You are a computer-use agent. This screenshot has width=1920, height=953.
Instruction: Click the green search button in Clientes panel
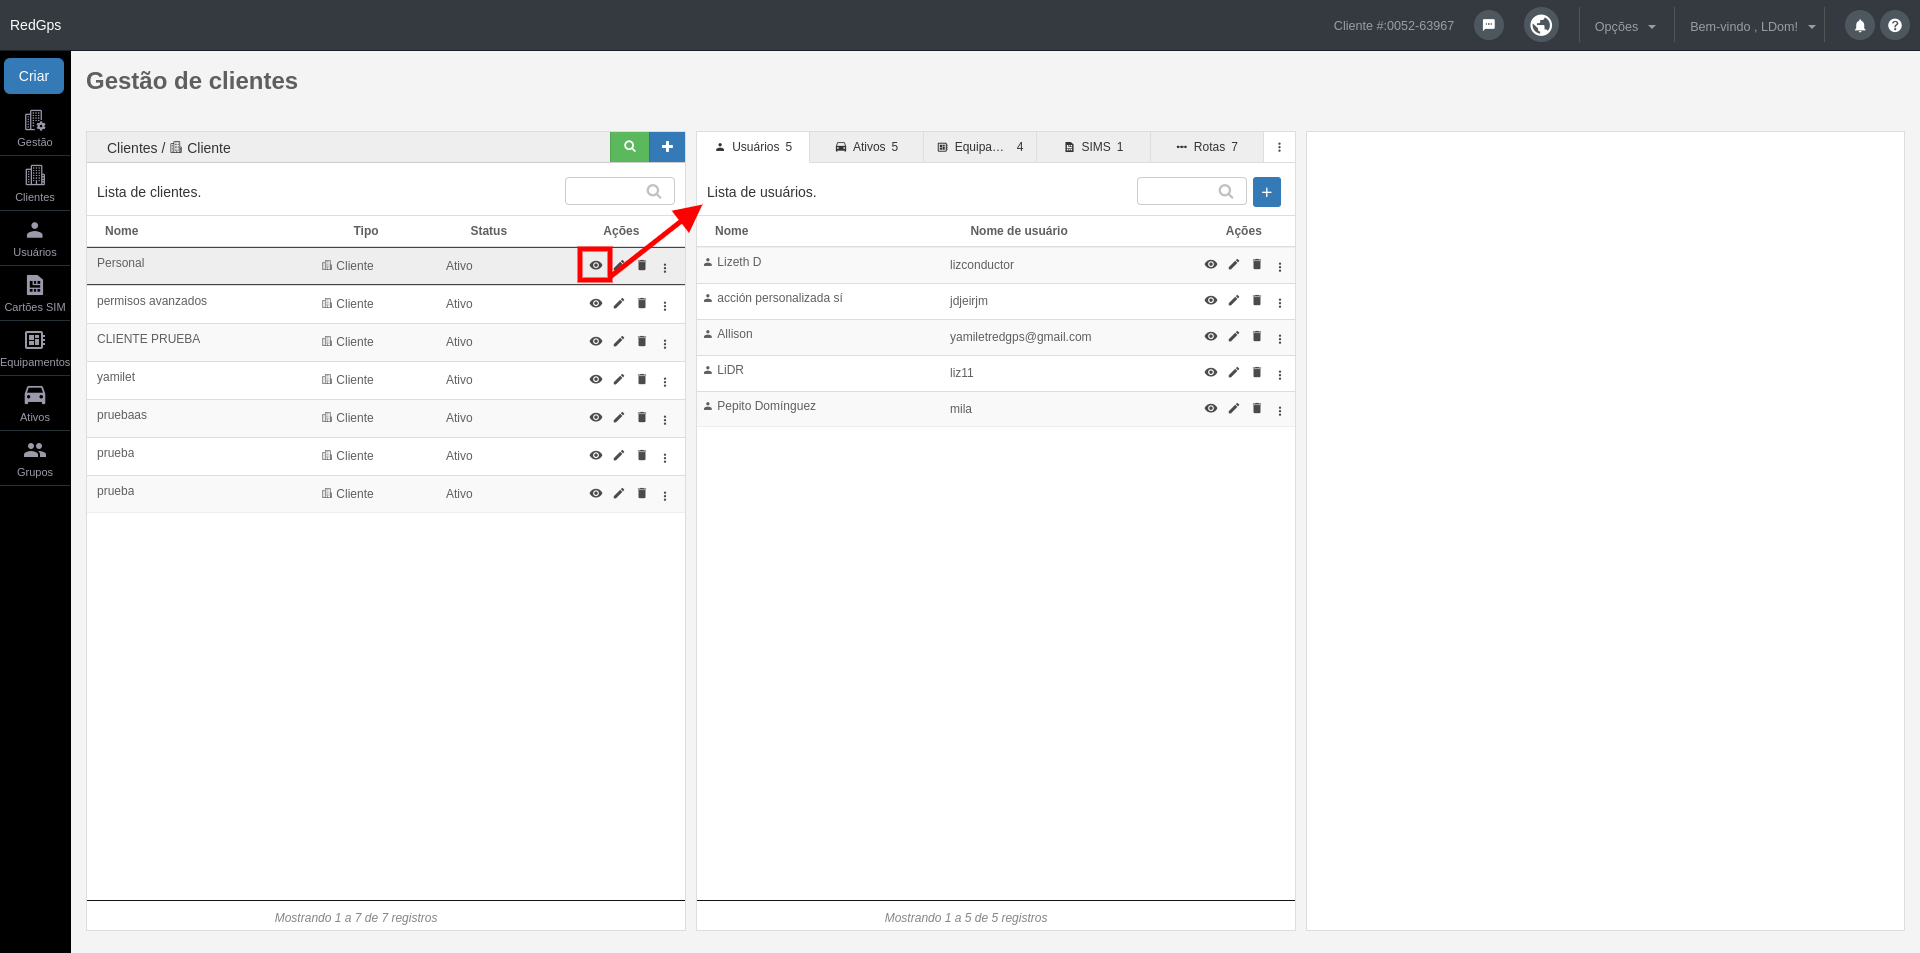[630, 147]
